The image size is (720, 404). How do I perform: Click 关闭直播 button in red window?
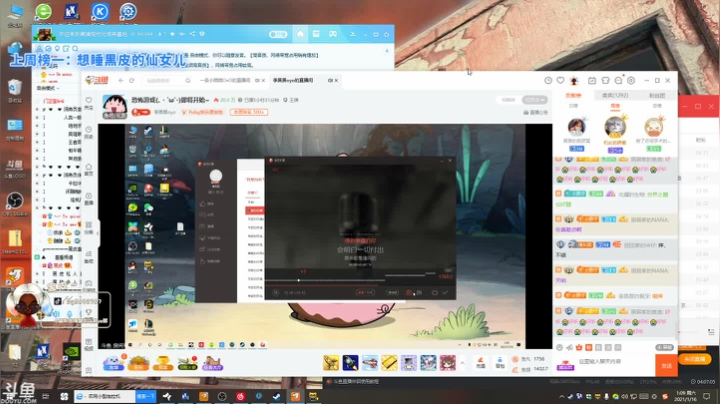coord(694,359)
